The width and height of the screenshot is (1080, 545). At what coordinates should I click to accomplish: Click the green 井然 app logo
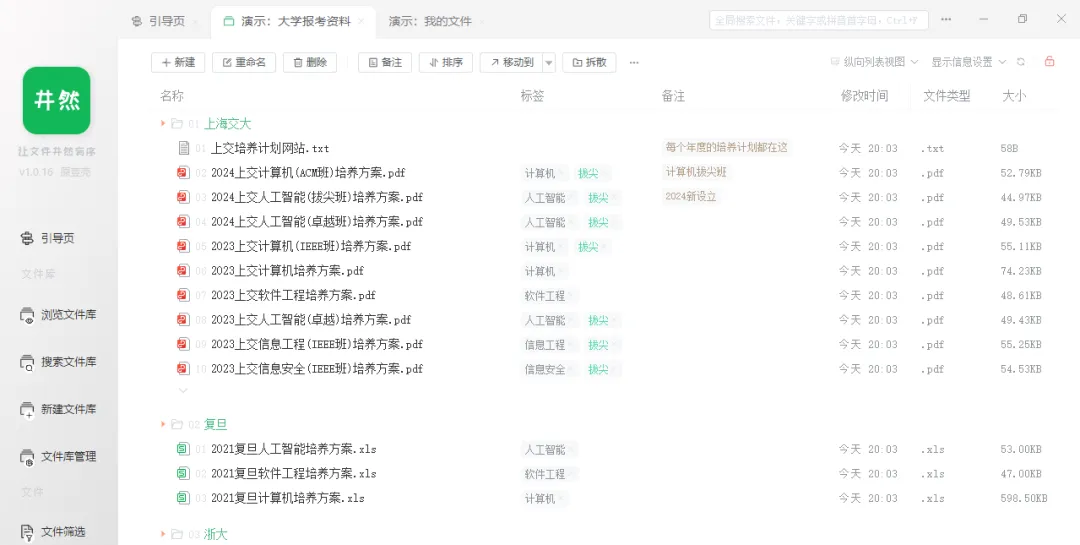click(56, 101)
